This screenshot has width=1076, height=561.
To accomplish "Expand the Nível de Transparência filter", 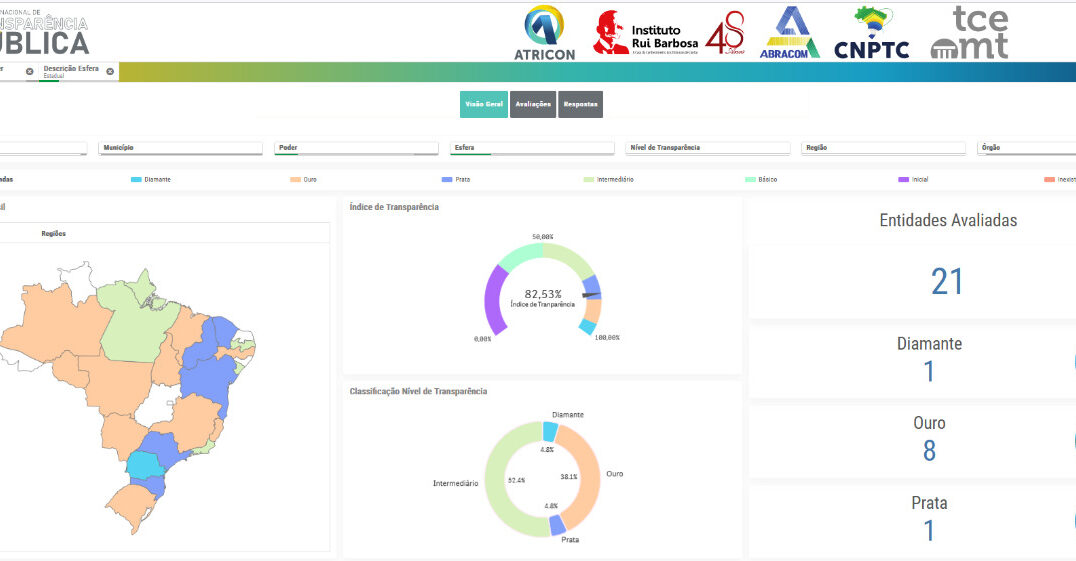I will pos(708,148).
